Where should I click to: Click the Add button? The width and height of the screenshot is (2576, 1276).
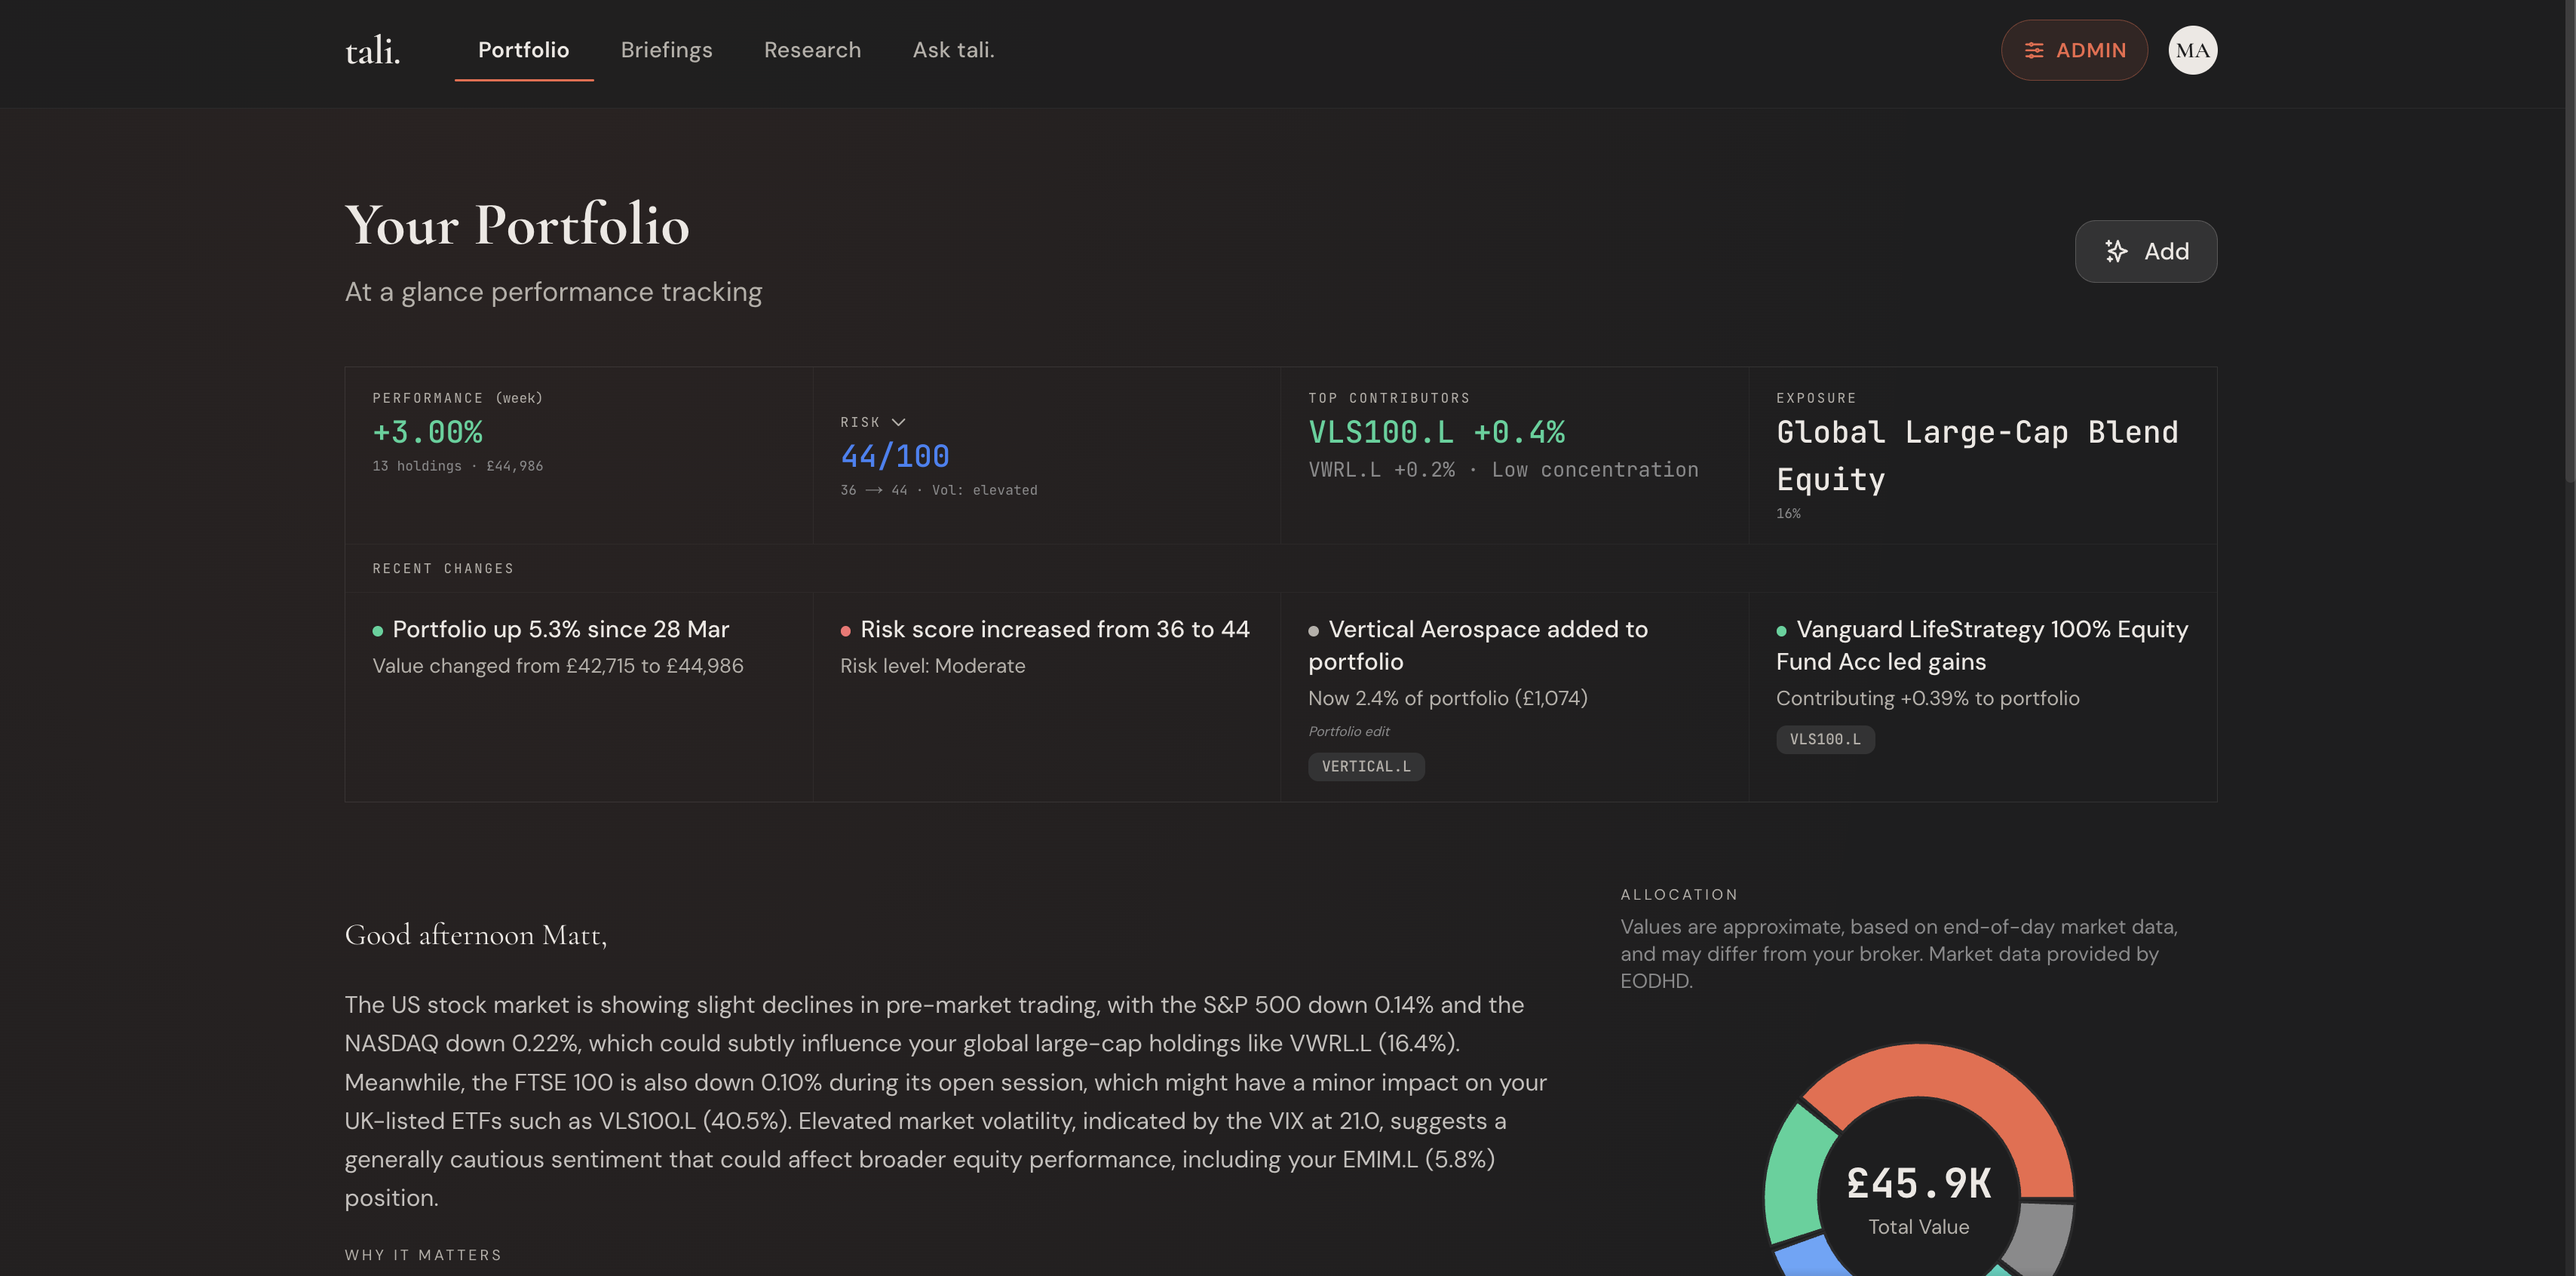coord(2146,251)
